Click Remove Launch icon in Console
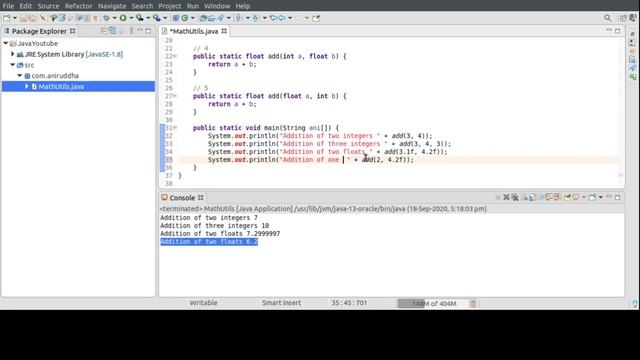Image resolution: width=640 pixels, height=360 pixels. pos(506,197)
